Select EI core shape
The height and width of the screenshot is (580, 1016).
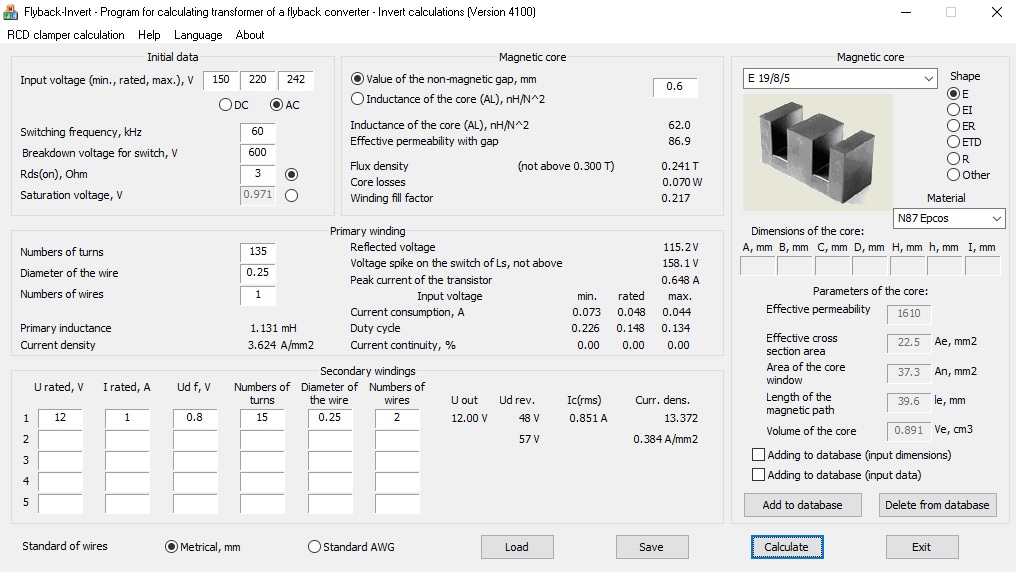(953, 110)
